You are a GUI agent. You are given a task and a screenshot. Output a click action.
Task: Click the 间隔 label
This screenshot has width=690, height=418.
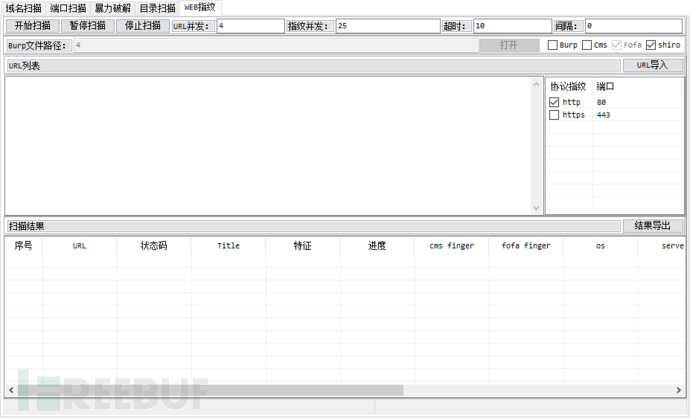[567, 26]
